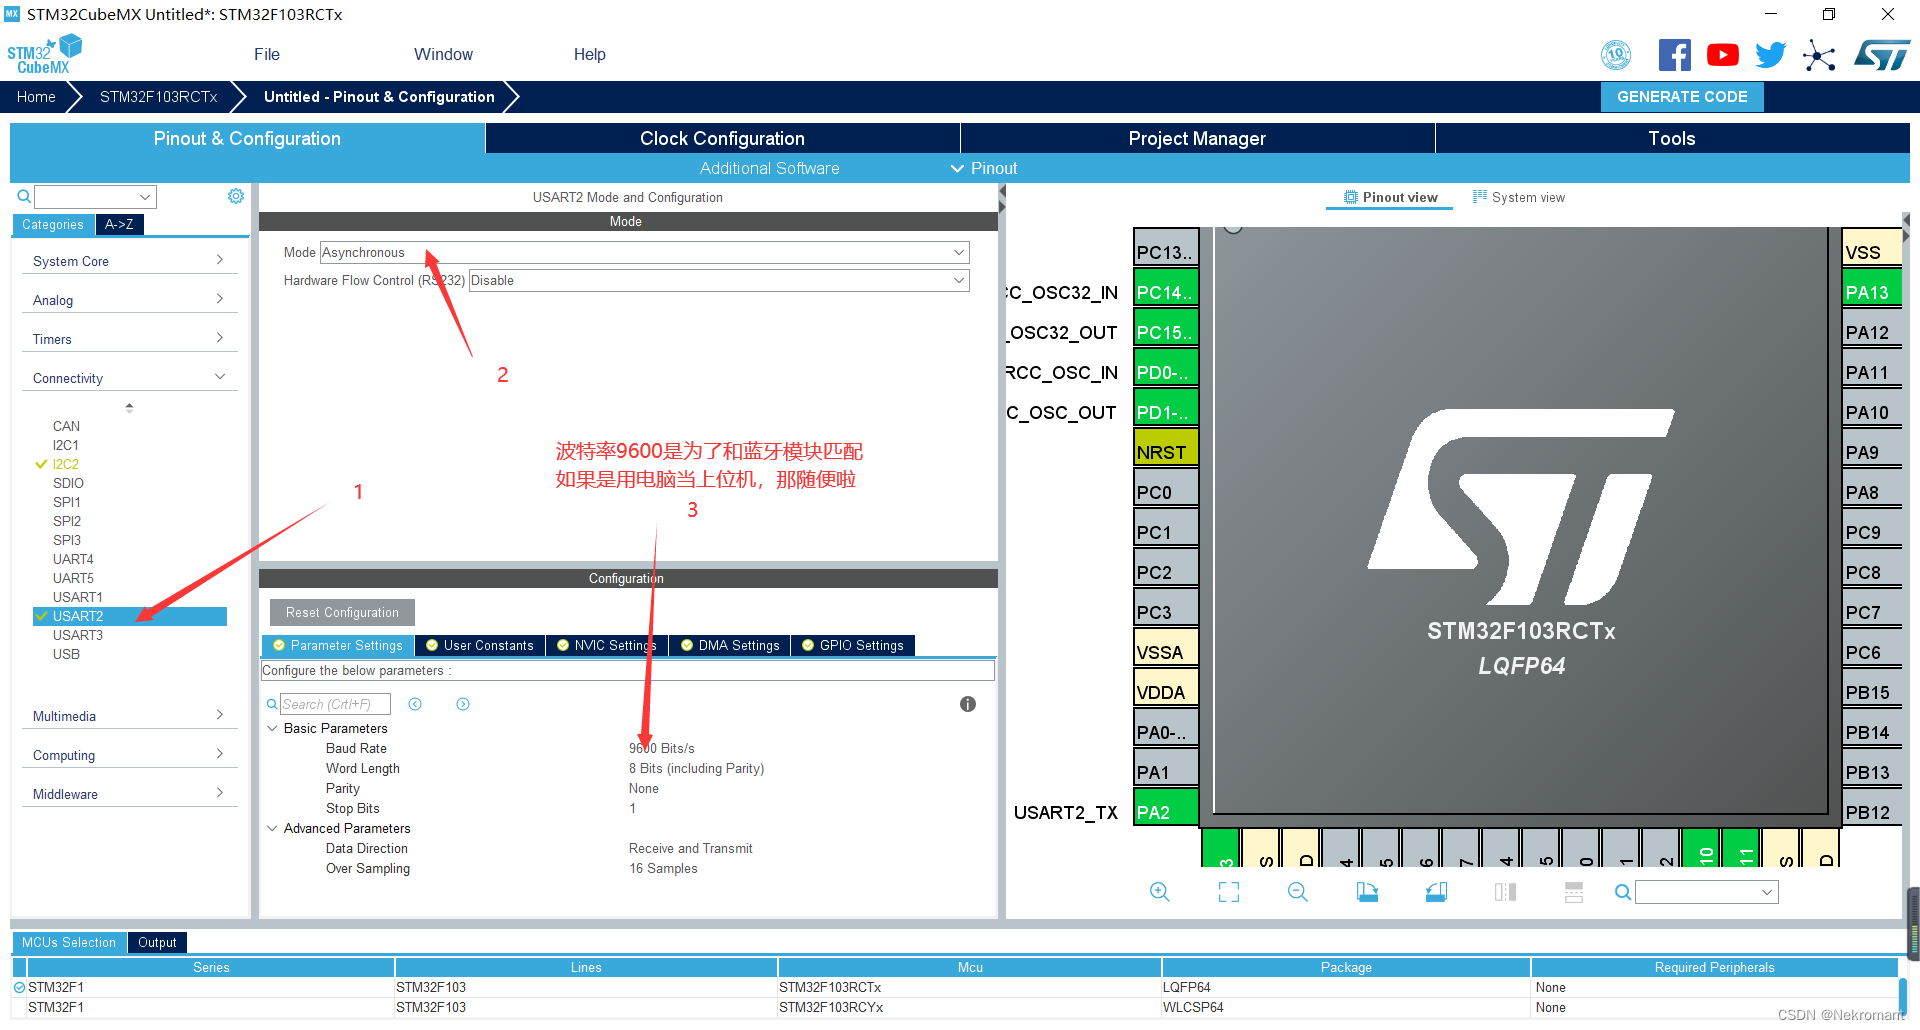Collapse the Basic Parameters group
The width and height of the screenshot is (1920, 1030).
pos(272,728)
